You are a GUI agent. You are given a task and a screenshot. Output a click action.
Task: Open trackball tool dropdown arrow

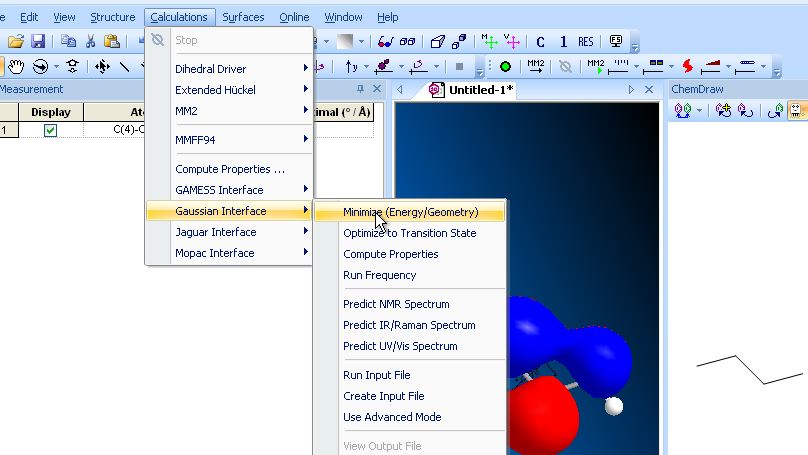(x=56, y=67)
